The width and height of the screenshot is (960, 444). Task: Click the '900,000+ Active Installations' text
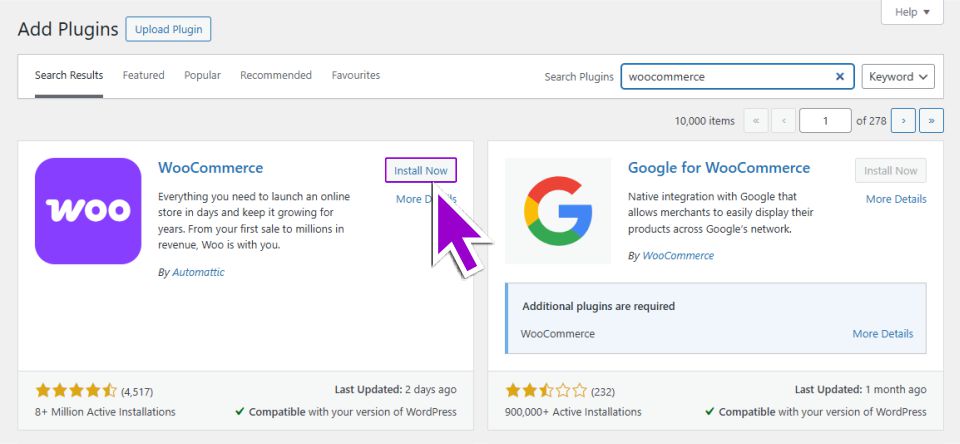click(x=573, y=412)
